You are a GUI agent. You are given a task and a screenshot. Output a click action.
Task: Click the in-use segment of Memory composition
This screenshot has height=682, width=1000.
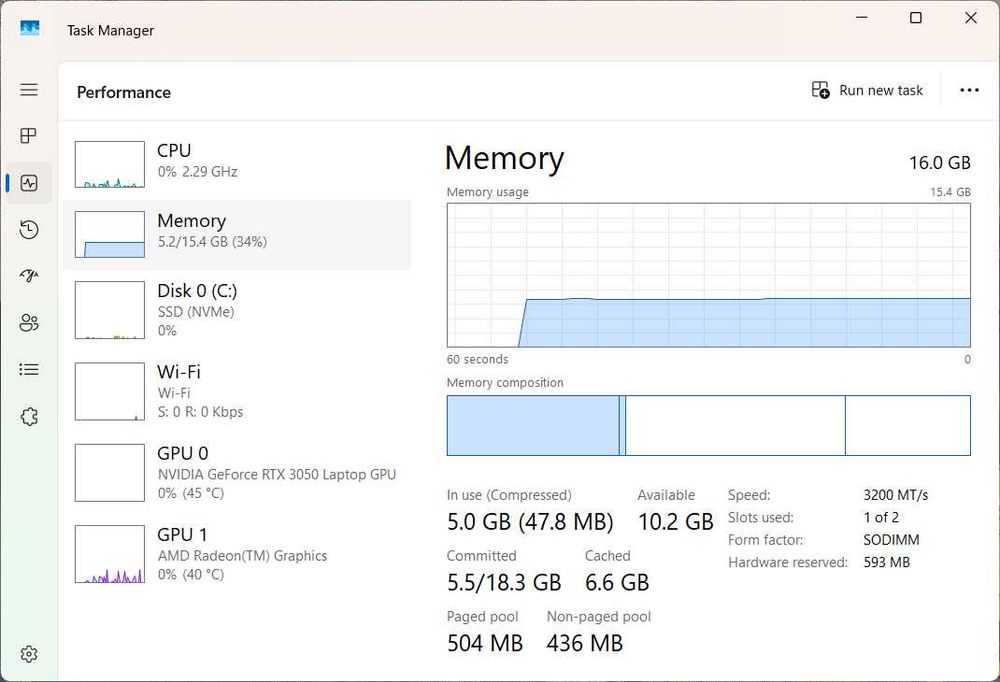[532, 425]
